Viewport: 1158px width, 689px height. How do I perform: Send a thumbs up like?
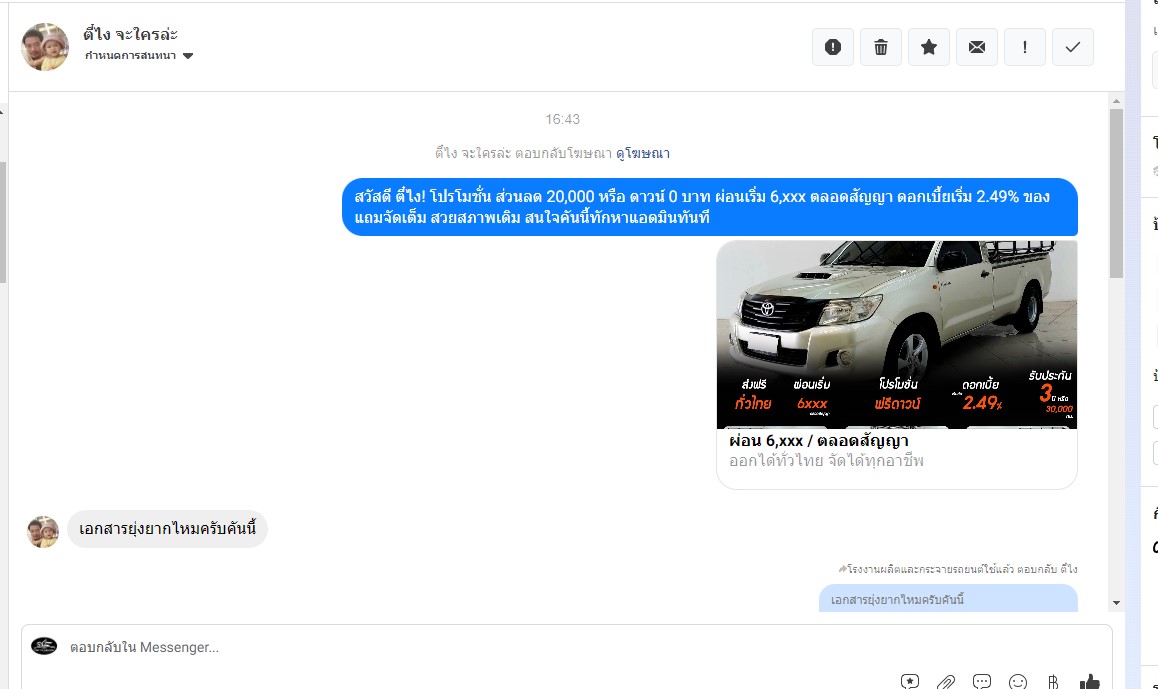click(1090, 682)
